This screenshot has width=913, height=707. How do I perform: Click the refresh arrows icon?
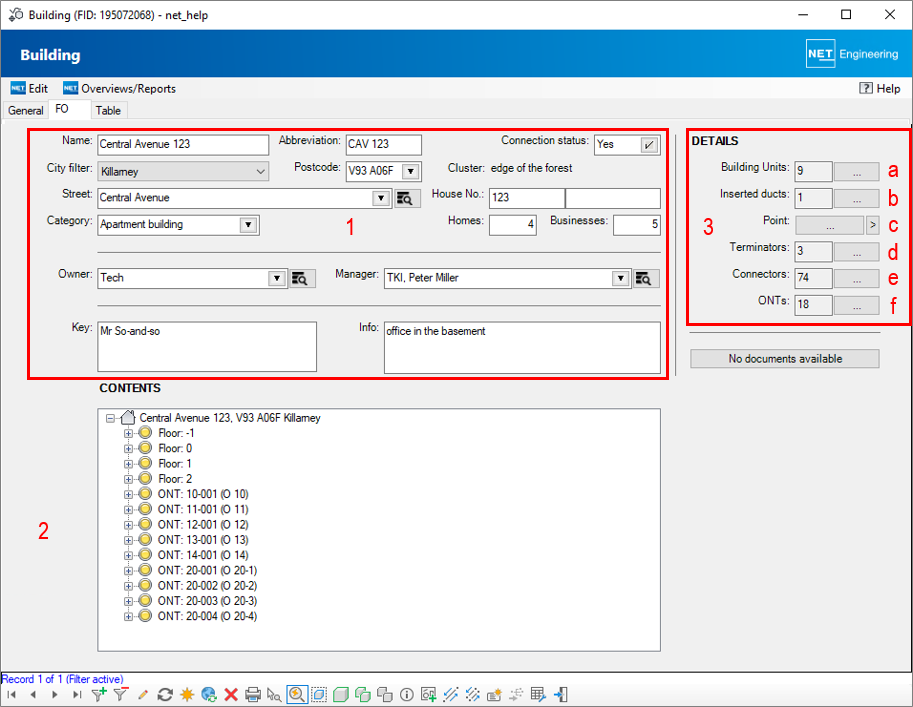click(x=165, y=694)
